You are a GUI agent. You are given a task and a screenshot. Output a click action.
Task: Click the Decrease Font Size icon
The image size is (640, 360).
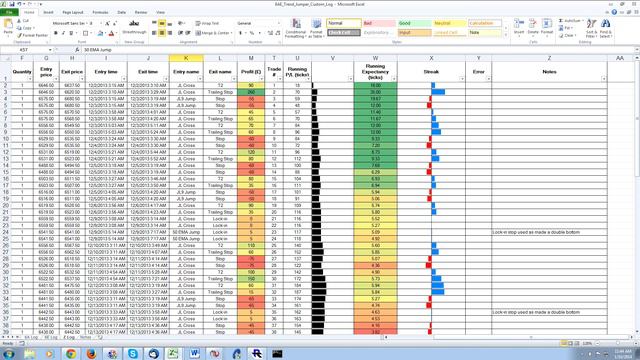pyautogui.click(x=115, y=23)
